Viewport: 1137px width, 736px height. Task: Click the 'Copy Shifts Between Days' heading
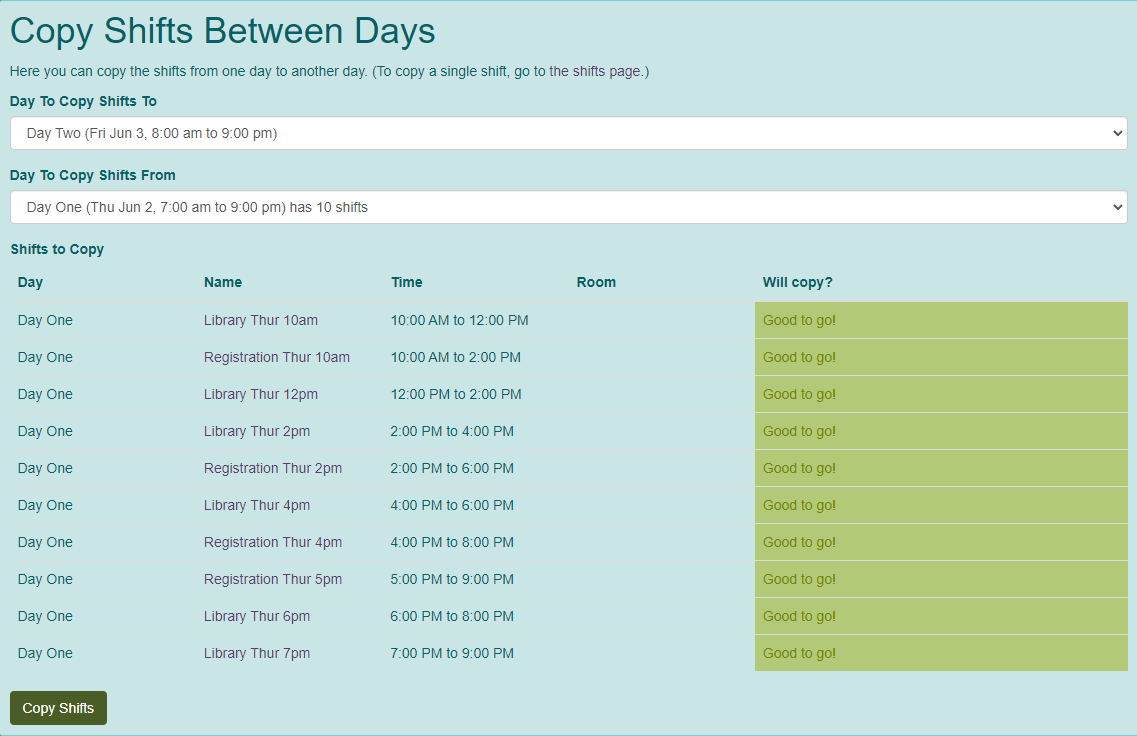coord(223,31)
